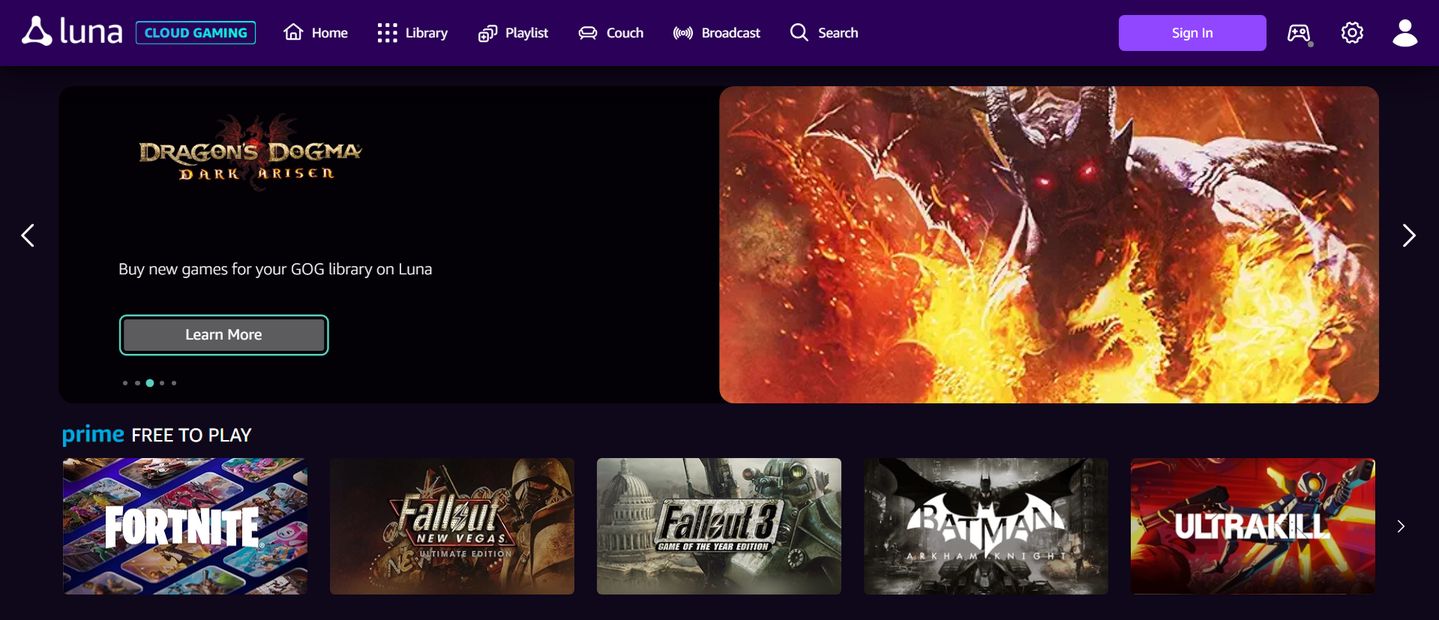The width and height of the screenshot is (1439, 620).
Task: Click the Luna logo
Action: pos(72,32)
